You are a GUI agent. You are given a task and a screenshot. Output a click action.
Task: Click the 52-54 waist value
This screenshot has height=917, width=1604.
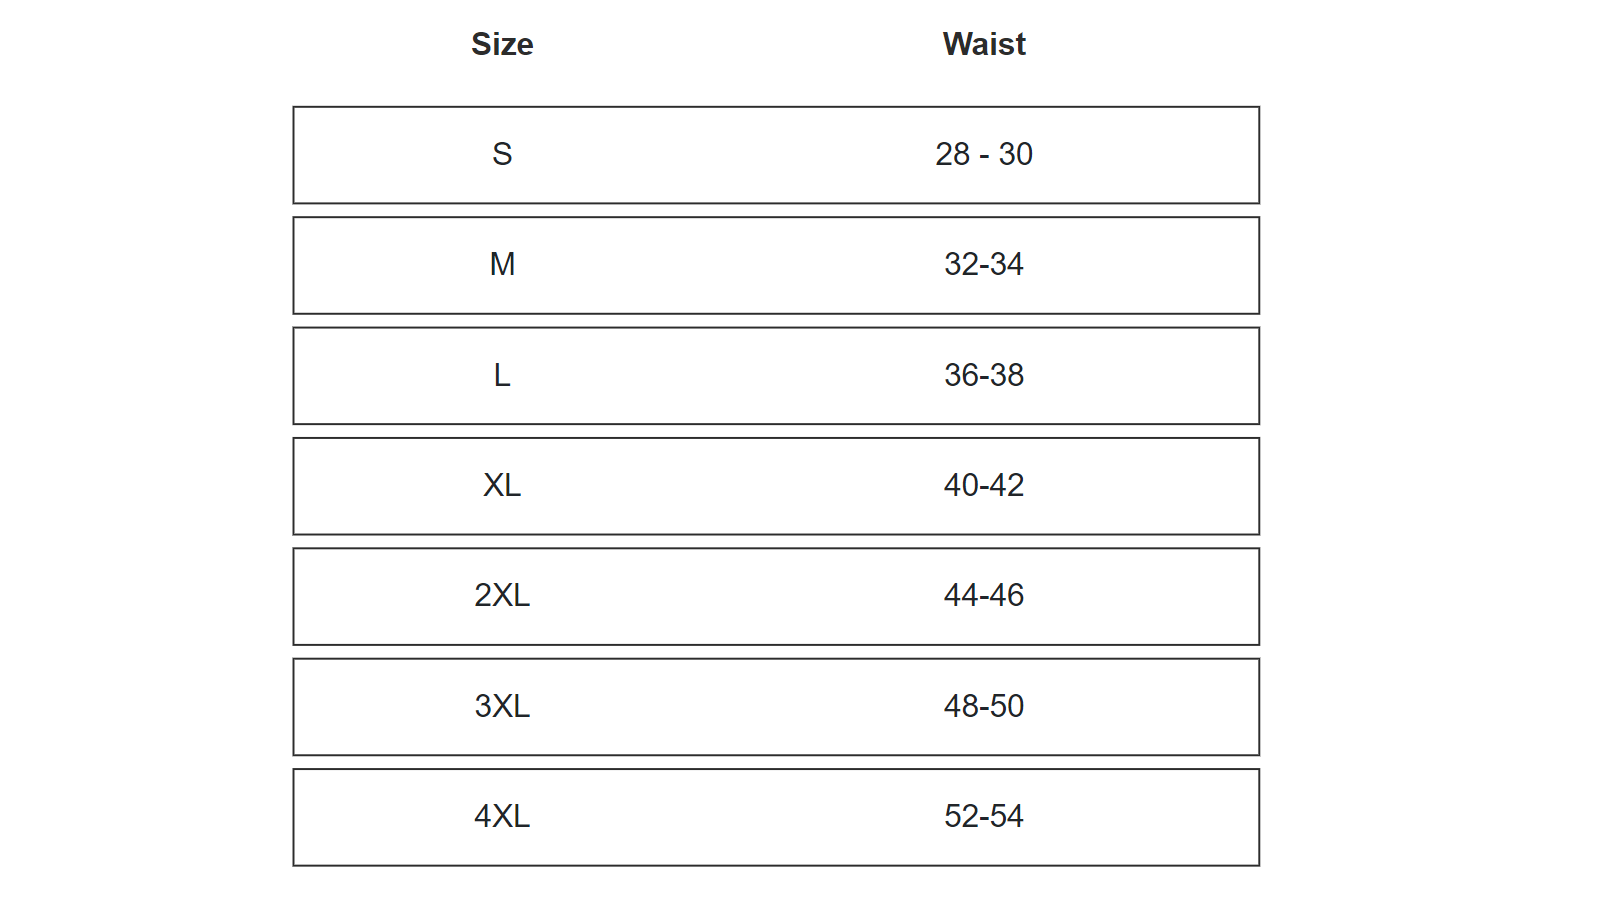984,816
